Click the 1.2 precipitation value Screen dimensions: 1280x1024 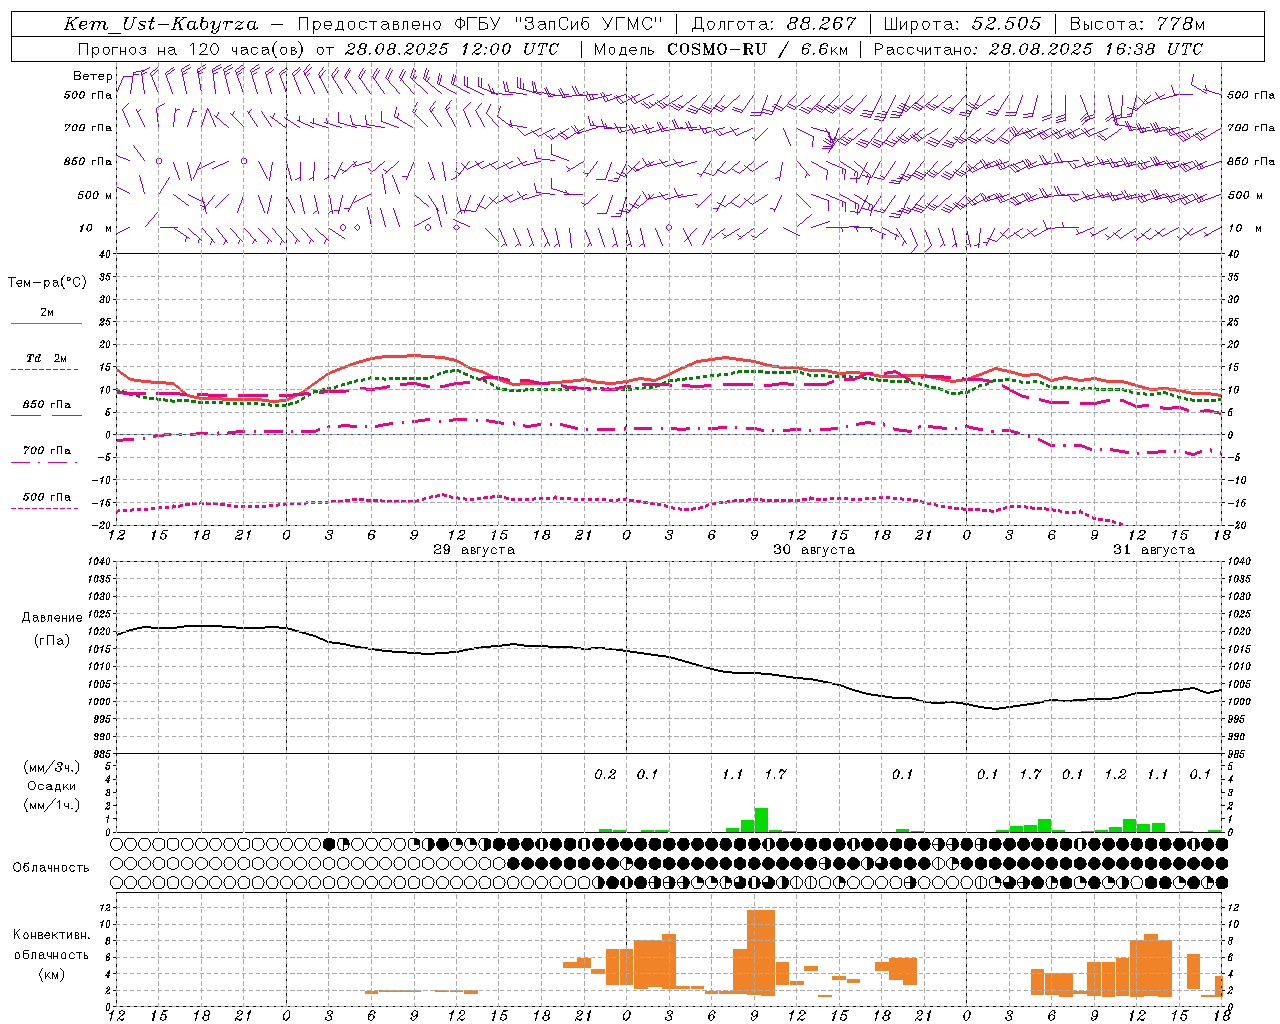tap(1115, 774)
